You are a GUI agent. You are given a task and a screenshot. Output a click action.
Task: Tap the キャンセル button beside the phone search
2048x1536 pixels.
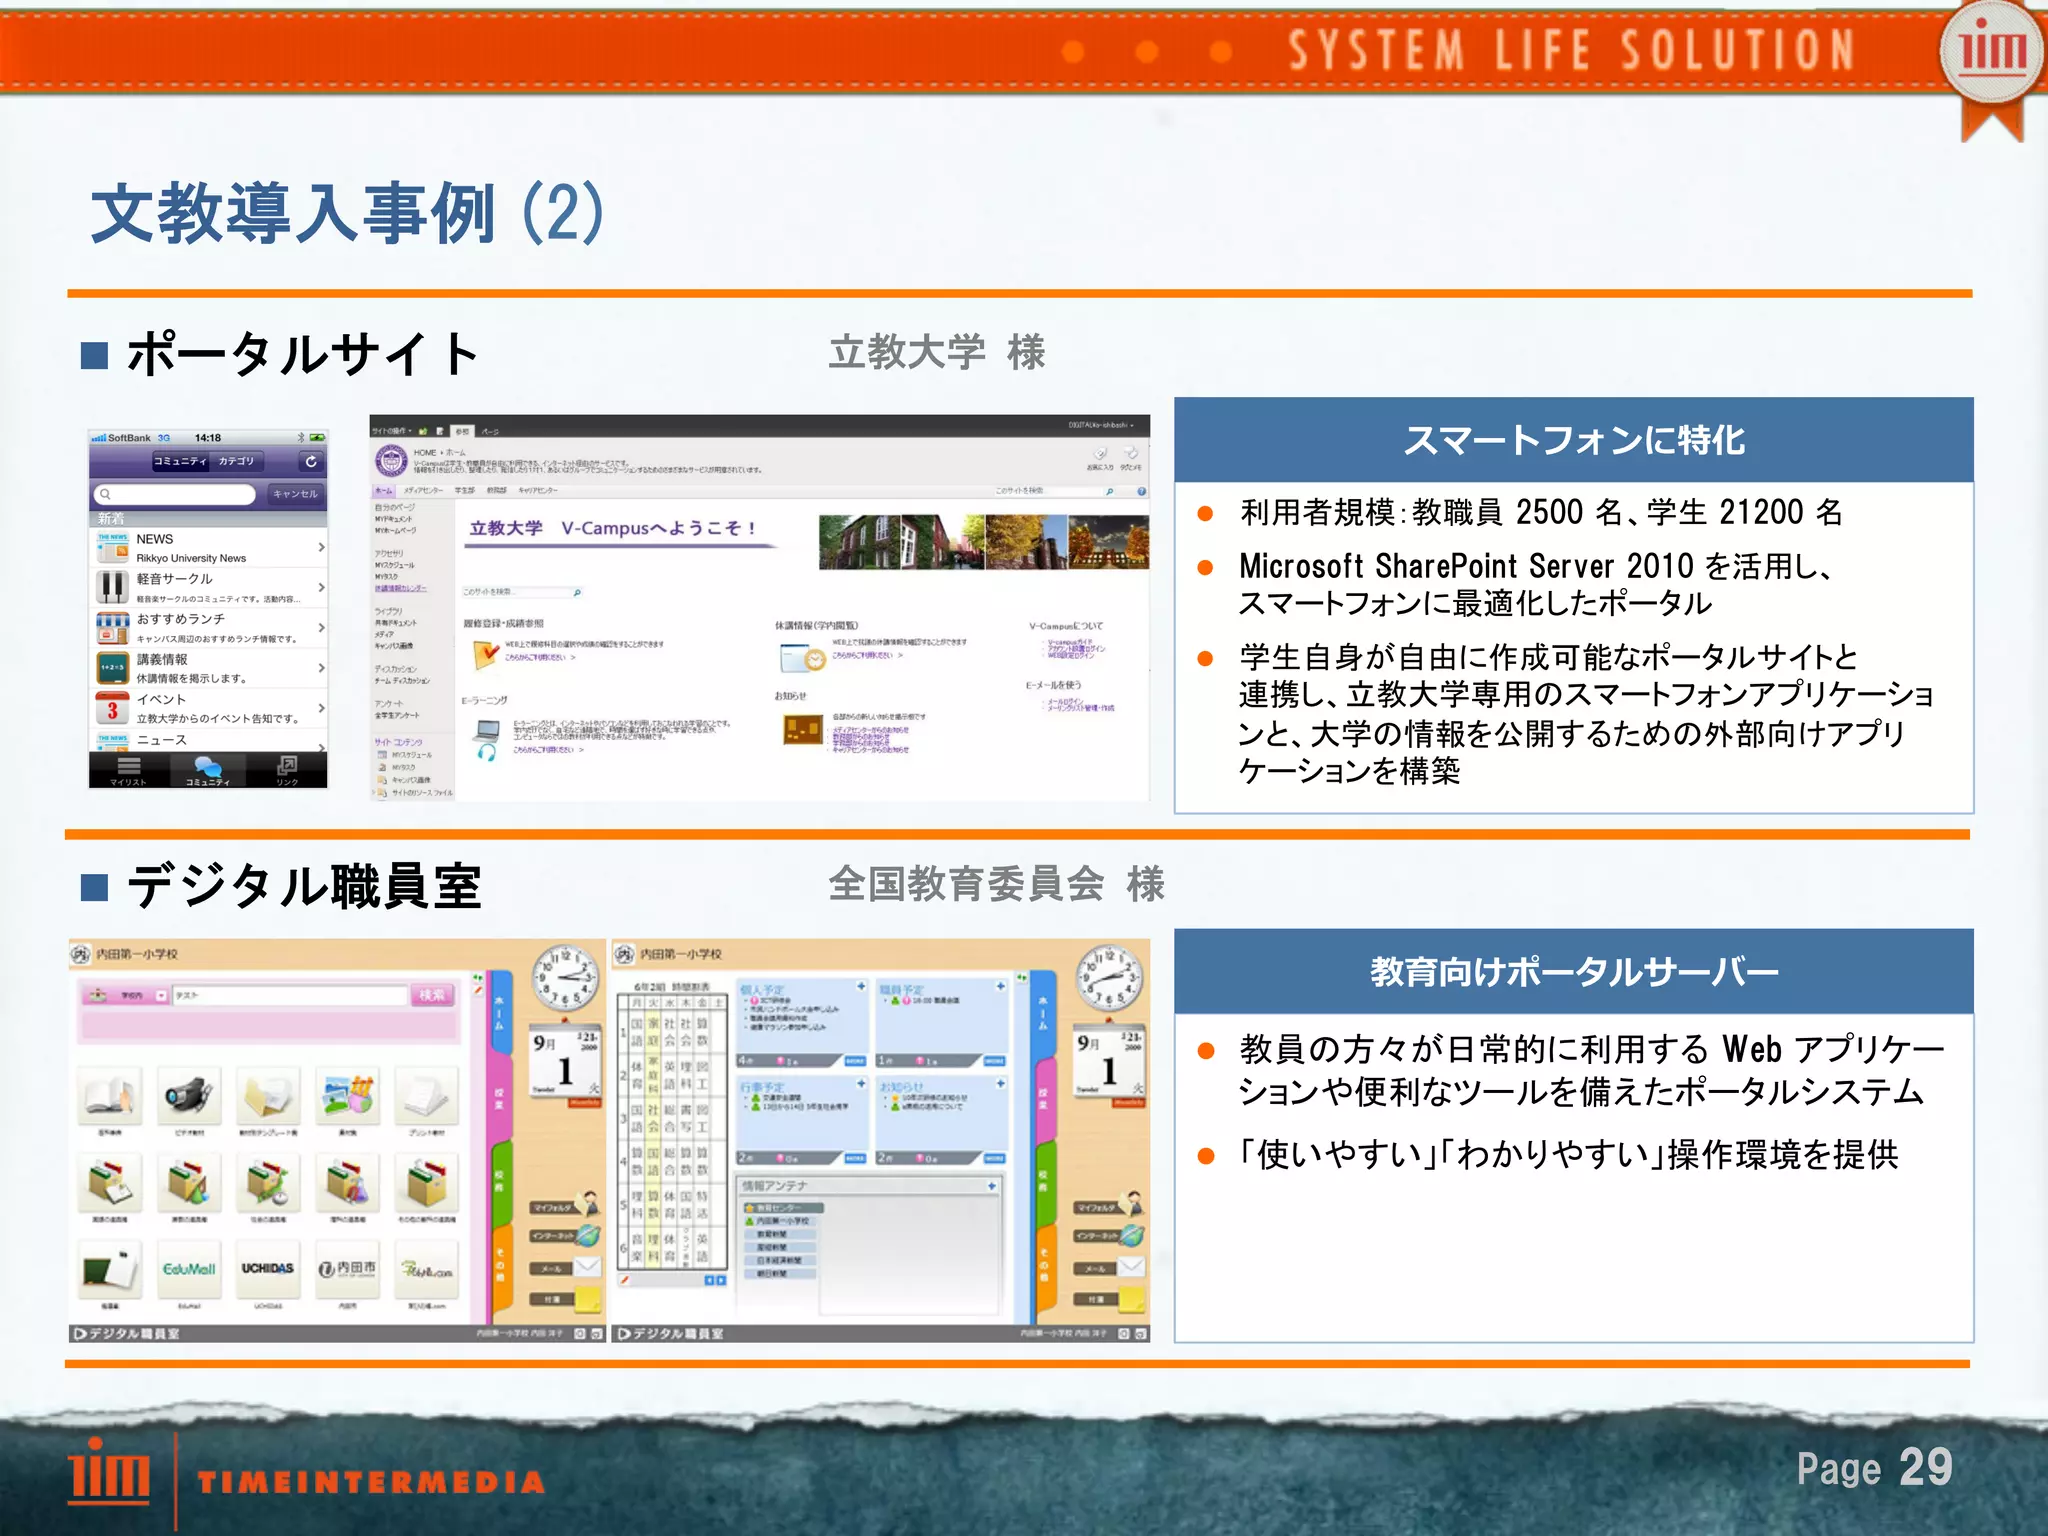(x=295, y=493)
